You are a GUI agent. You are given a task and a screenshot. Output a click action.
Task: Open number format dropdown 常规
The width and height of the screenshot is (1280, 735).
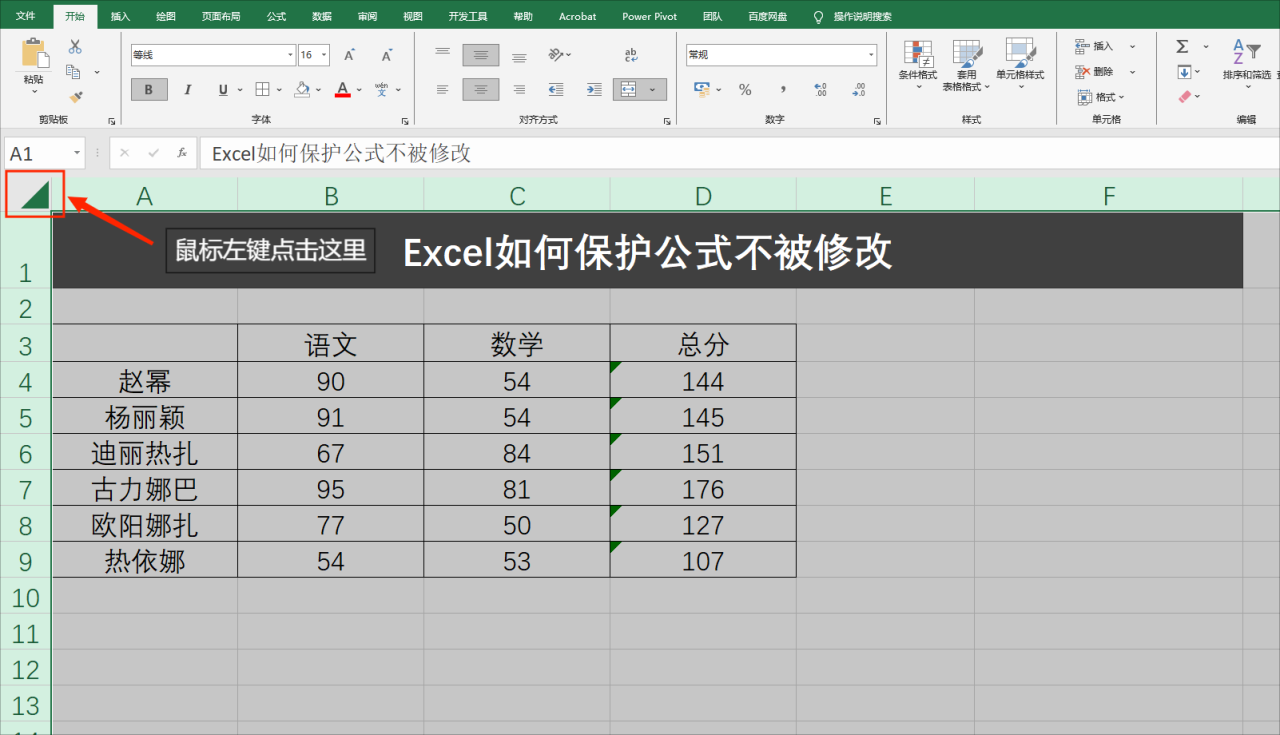871,55
